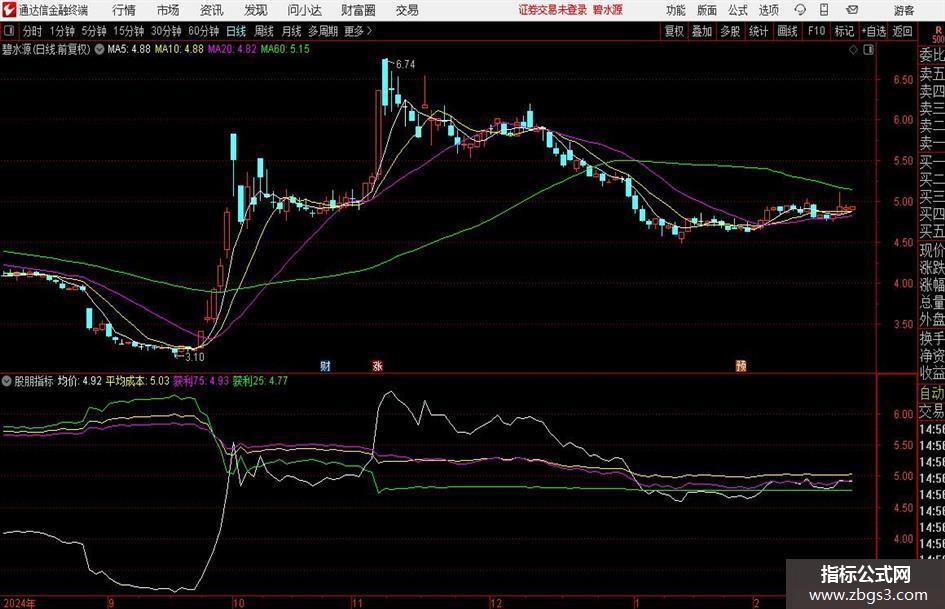Click the 标记 mark button
The height and width of the screenshot is (609, 945).
tap(844, 31)
